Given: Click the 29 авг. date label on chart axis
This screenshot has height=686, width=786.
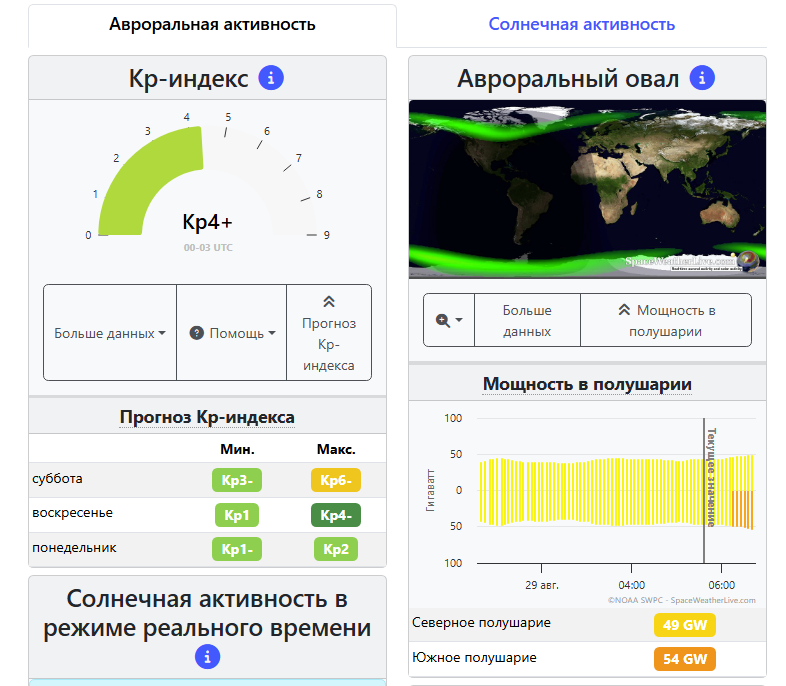Looking at the screenshot, I should 541,585.
